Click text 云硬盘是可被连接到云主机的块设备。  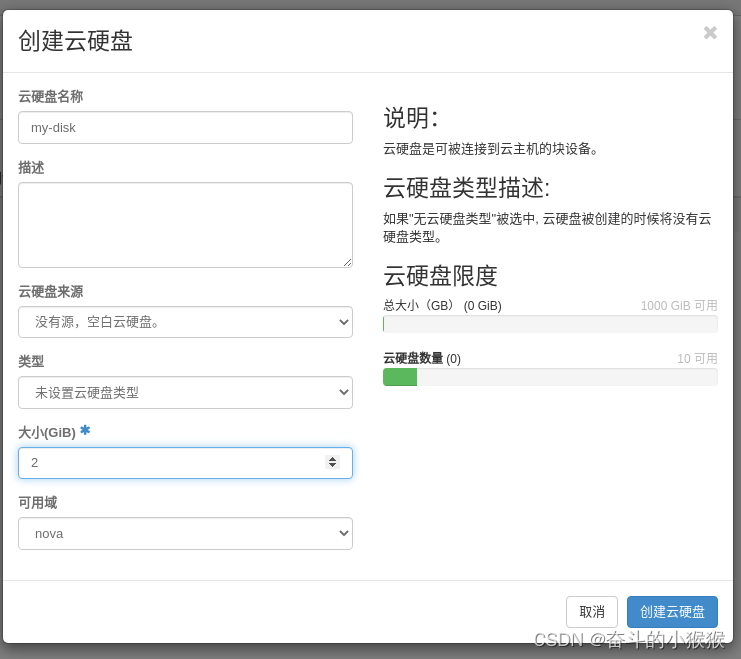click(x=491, y=149)
